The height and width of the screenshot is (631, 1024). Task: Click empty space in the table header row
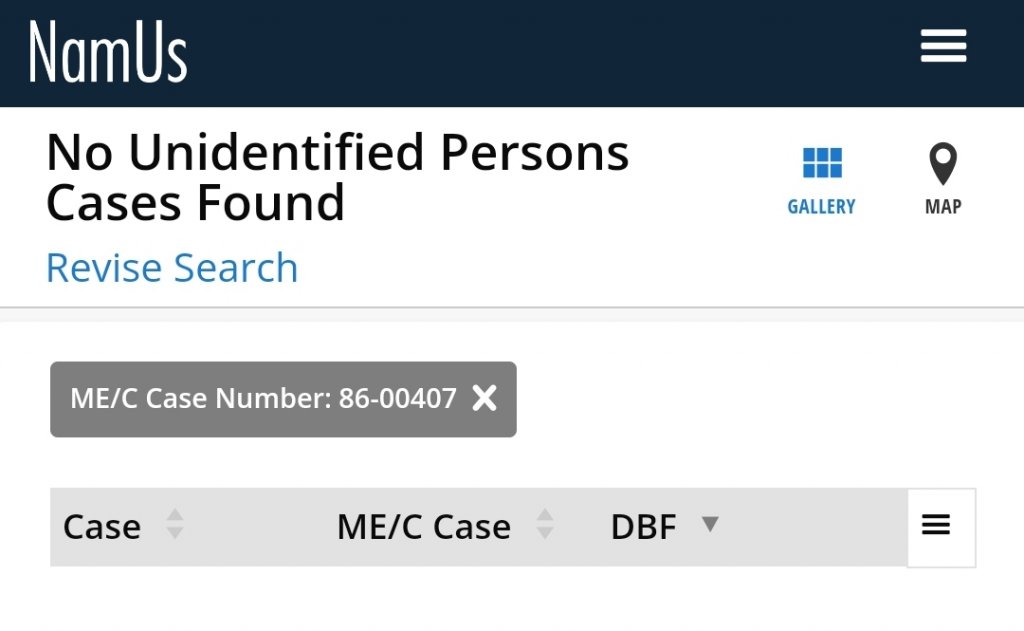(x=810, y=527)
